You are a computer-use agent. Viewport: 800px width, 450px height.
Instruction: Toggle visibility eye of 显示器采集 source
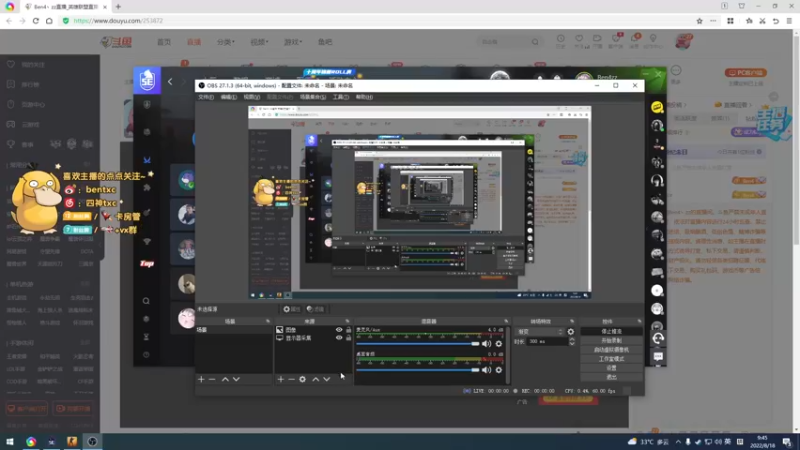[339, 338]
